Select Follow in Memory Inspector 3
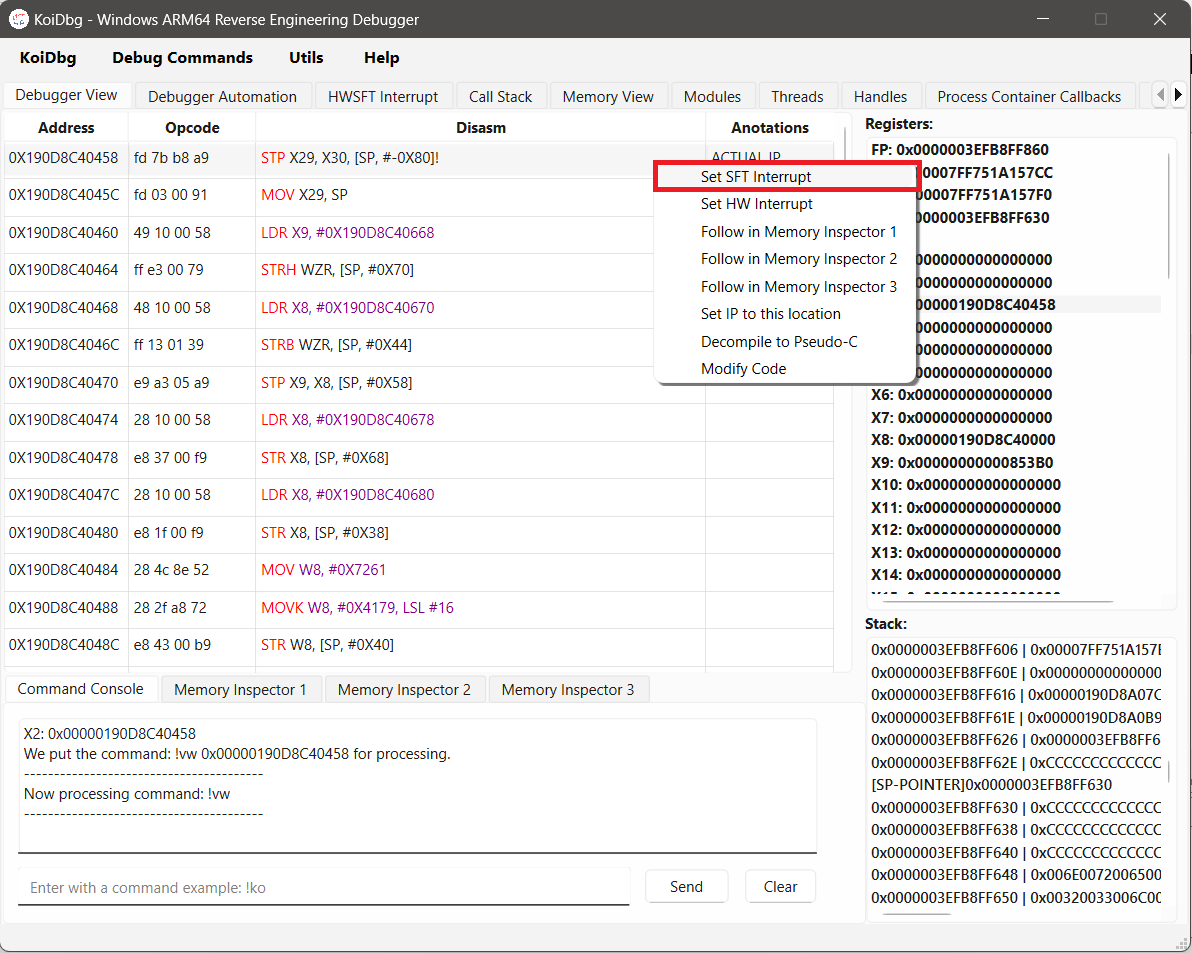The width and height of the screenshot is (1192, 953). [x=785, y=287]
